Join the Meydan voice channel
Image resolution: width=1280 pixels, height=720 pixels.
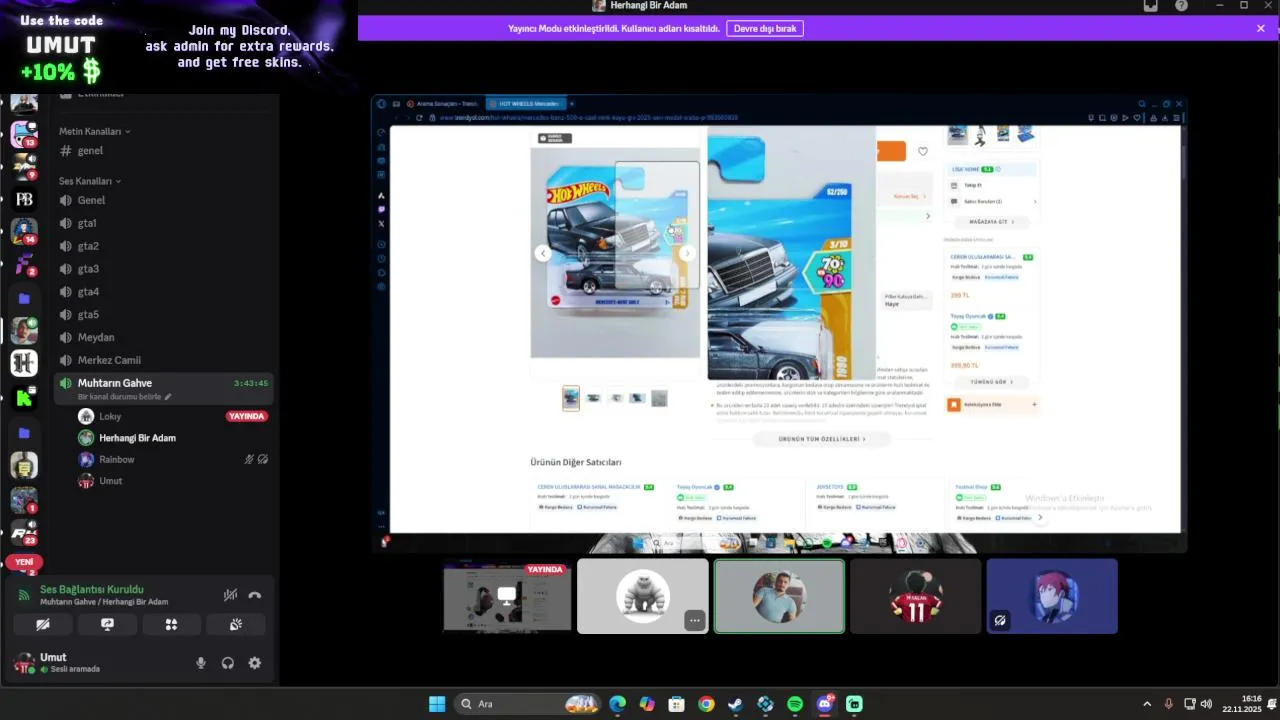click(x=164, y=337)
